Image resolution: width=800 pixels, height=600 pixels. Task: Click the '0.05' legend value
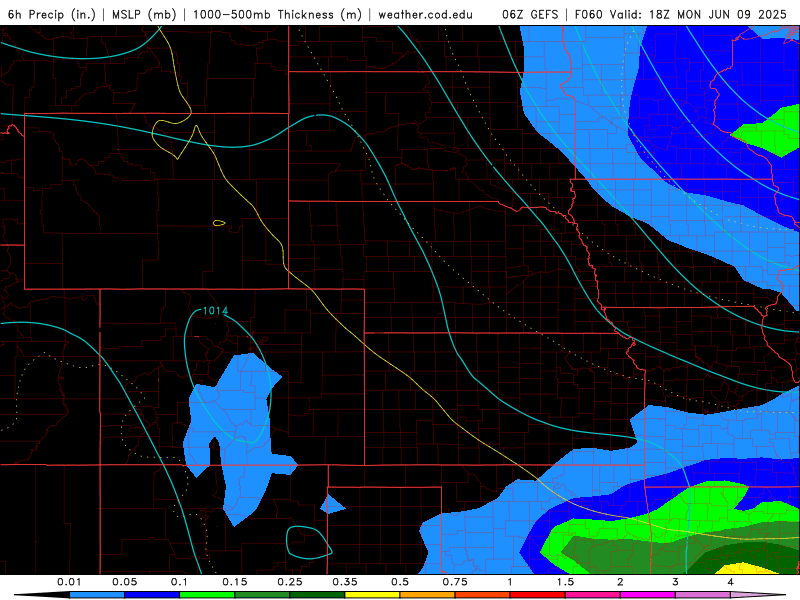coord(124,582)
